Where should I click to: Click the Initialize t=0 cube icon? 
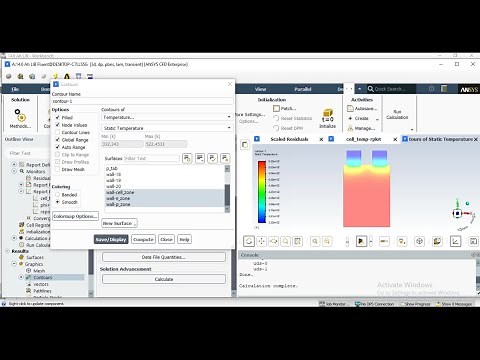pyautogui.click(x=328, y=115)
